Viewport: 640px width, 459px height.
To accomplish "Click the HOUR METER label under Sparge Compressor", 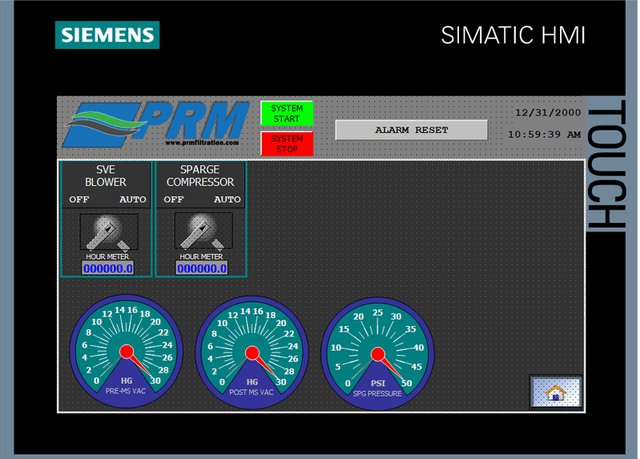I will [202, 257].
